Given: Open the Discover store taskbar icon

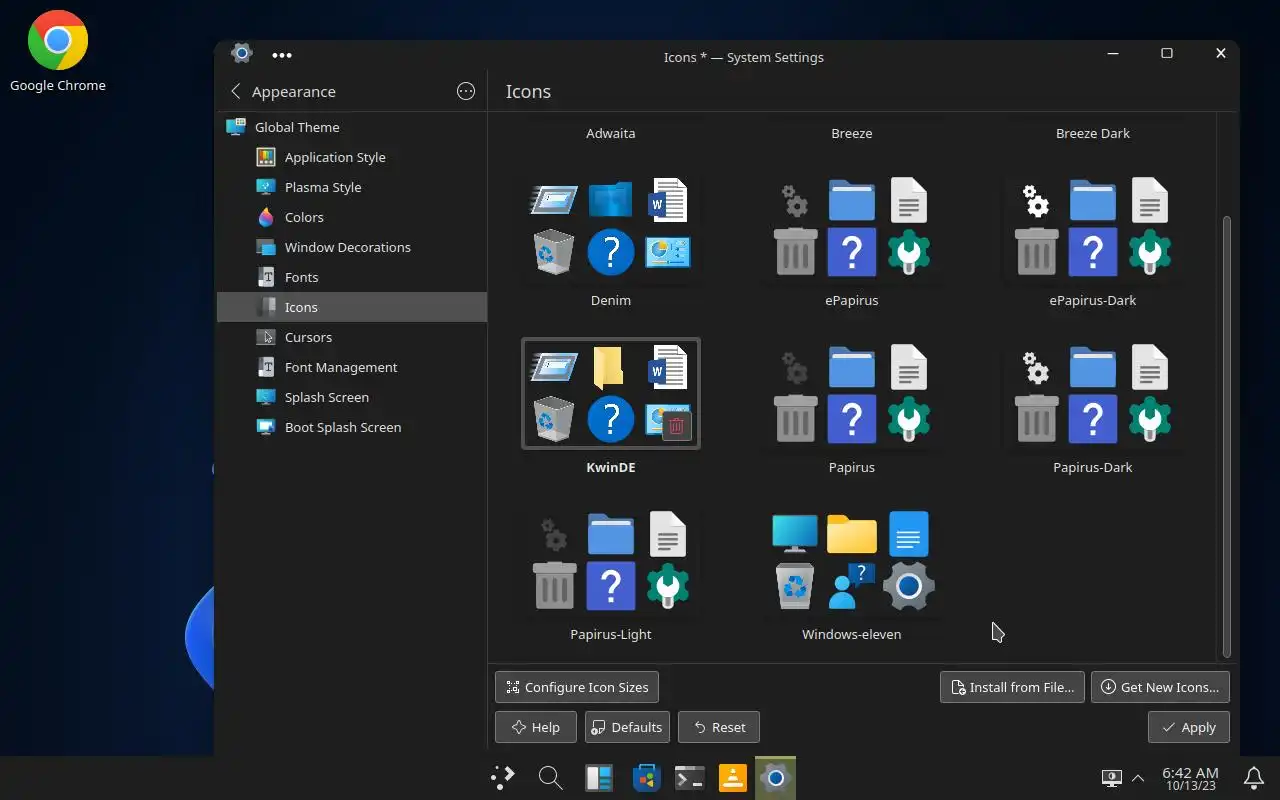Looking at the screenshot, I should point(647,777).
